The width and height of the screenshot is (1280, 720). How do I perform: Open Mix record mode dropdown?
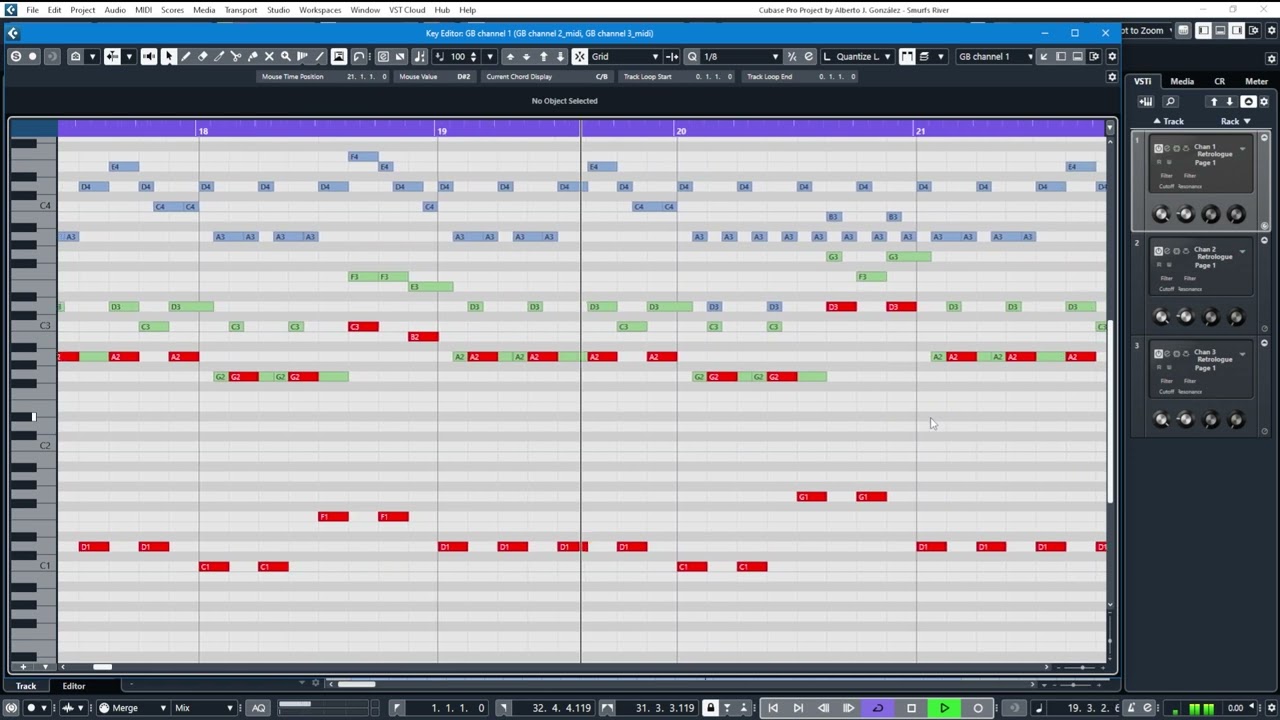(204, 708)
